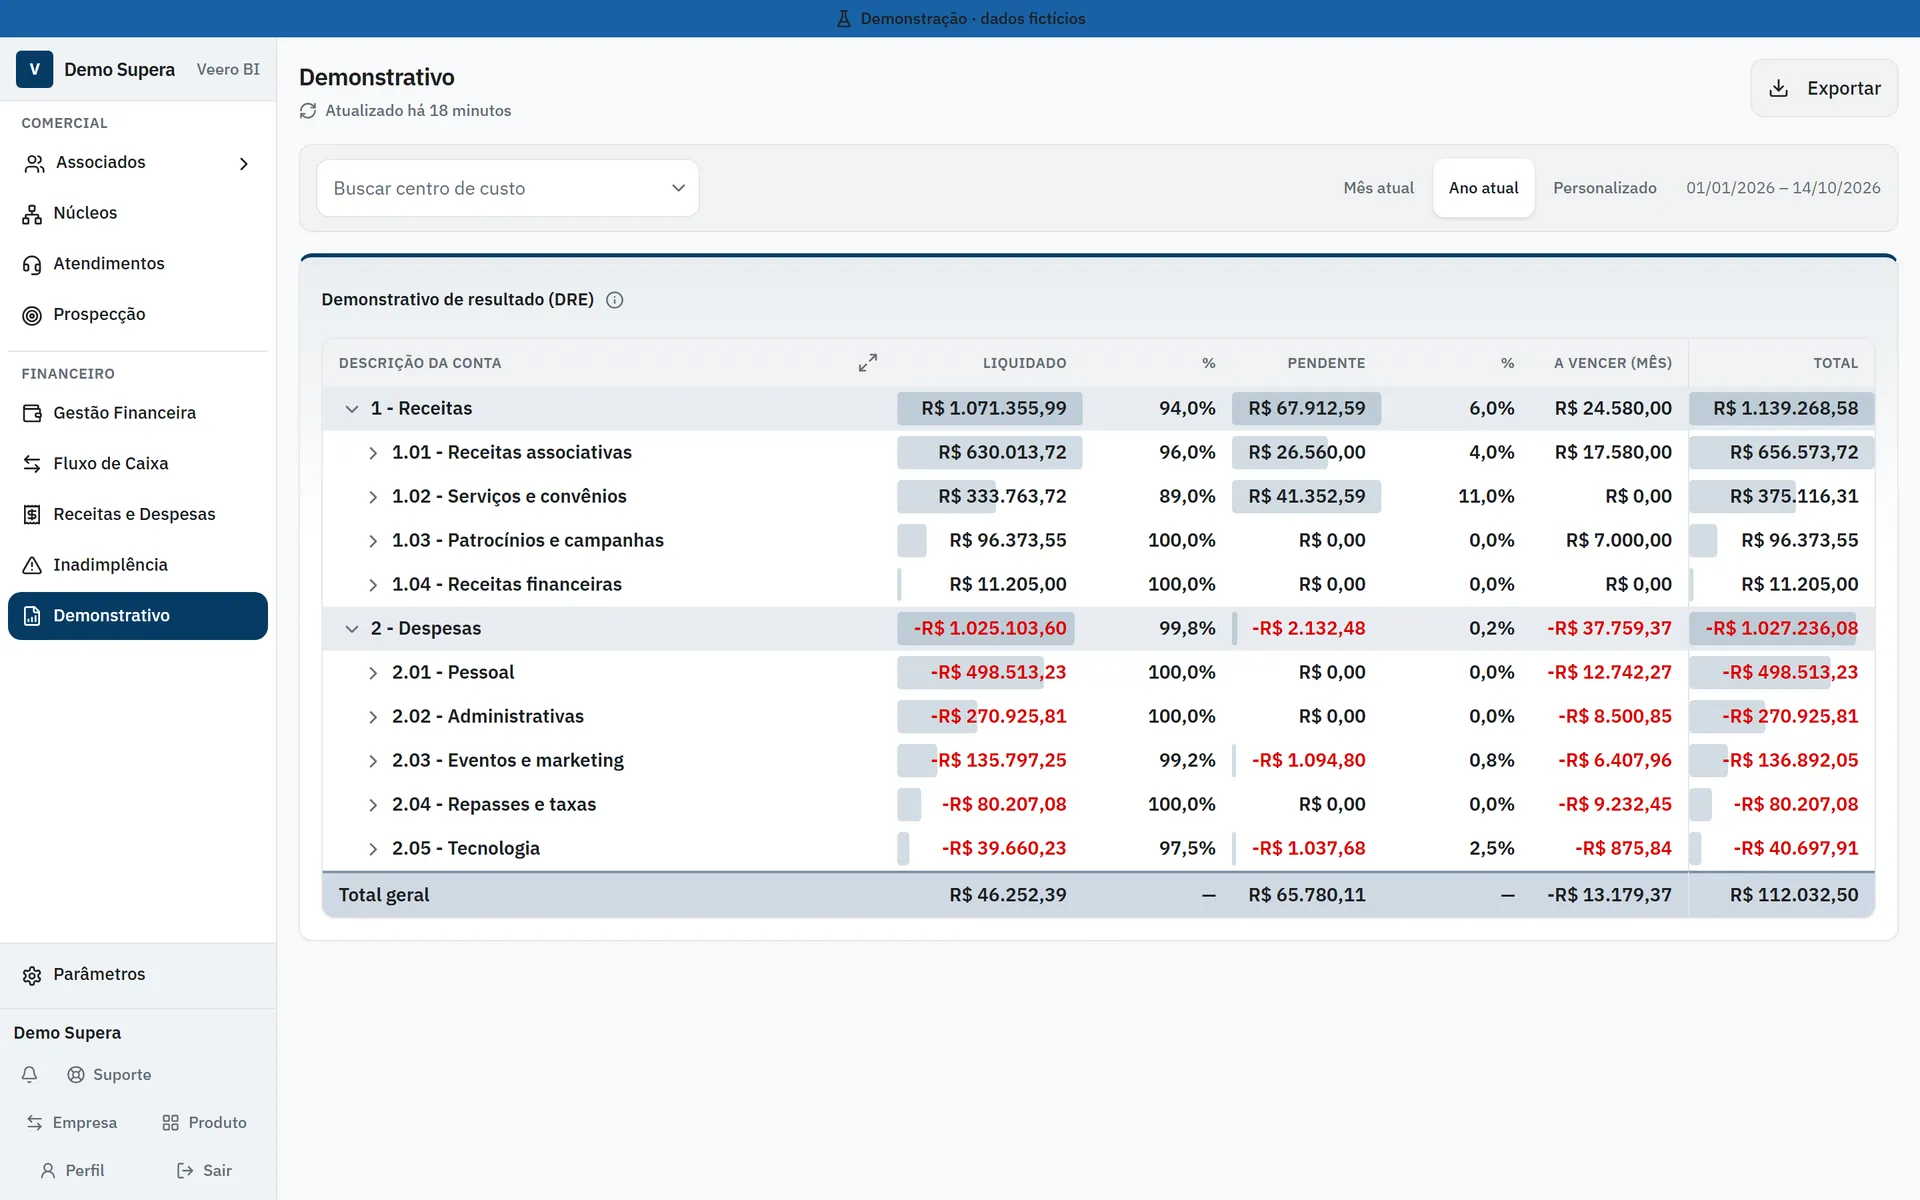Expand 2.03 - Eventos e marketing
Image resolution: width=1920 pixels, height=1200 pixels.
373,761
